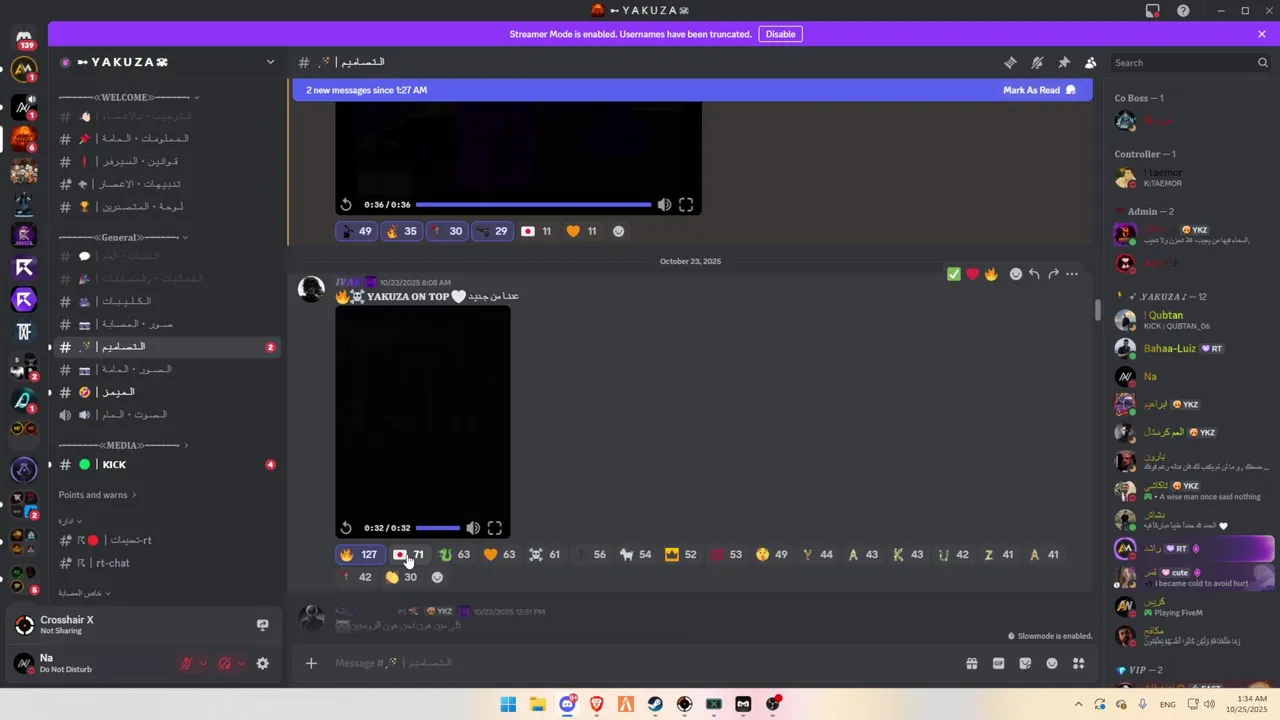Open the rt-chat channel
This screenshot has height=720, width=1280.
pos(166,563)
